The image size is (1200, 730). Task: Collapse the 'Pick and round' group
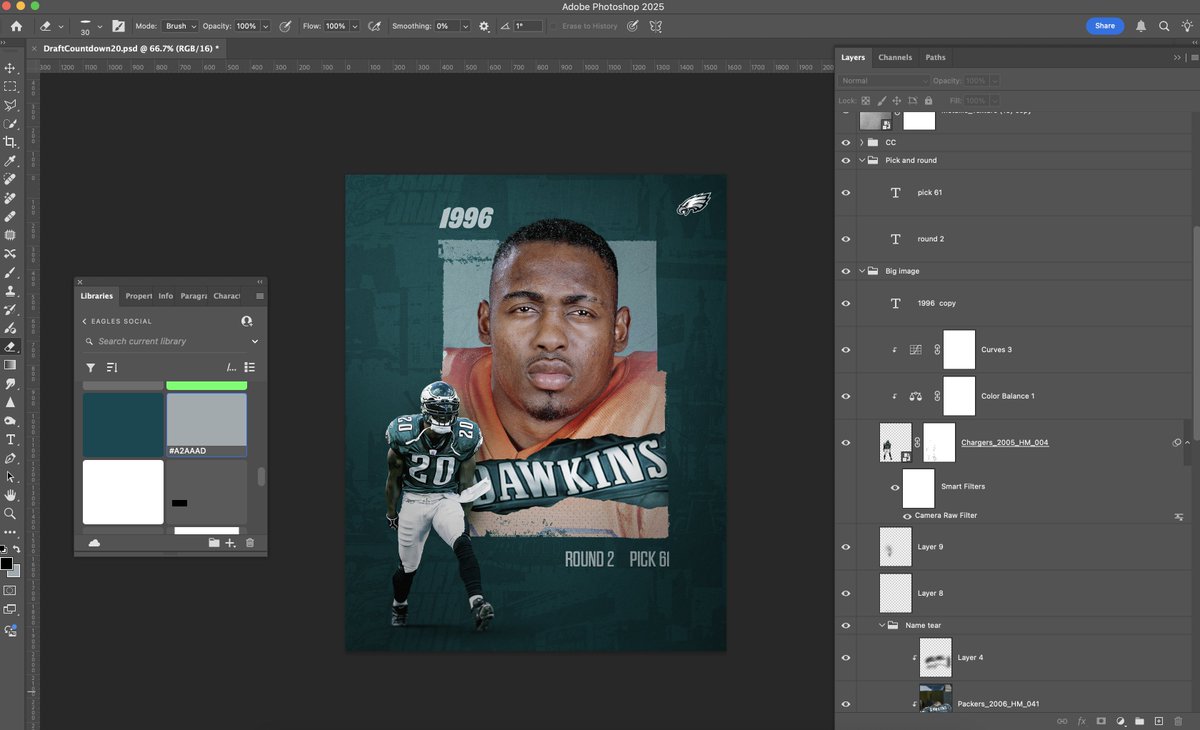pos(861,160)
